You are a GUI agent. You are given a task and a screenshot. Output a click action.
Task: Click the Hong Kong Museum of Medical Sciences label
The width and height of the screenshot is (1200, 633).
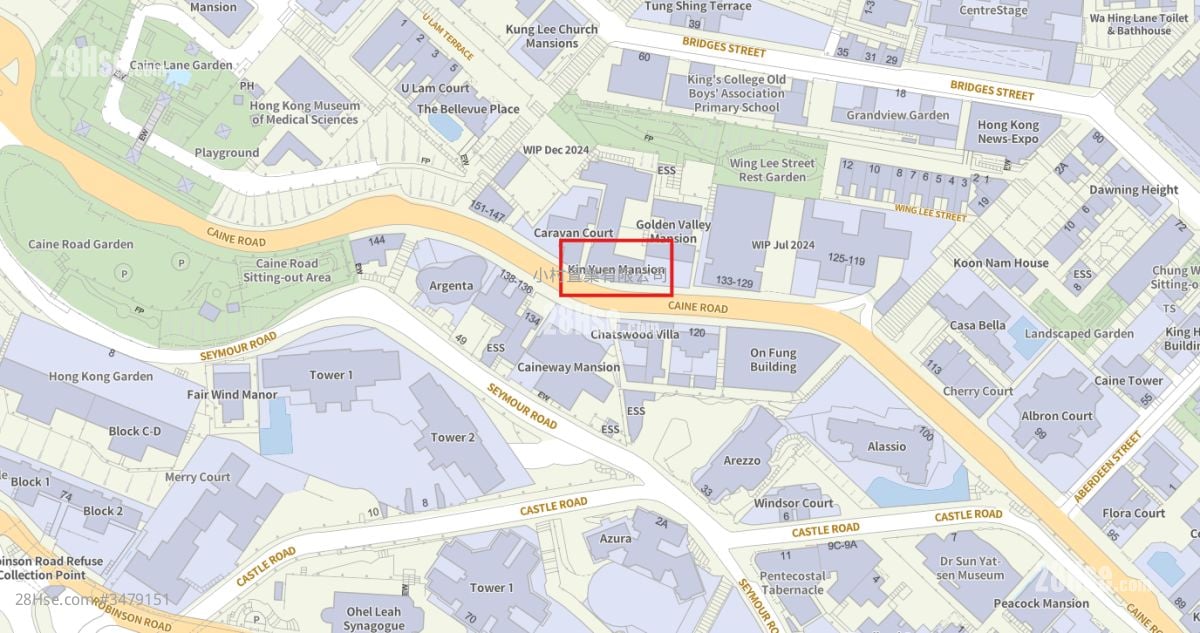305,112
